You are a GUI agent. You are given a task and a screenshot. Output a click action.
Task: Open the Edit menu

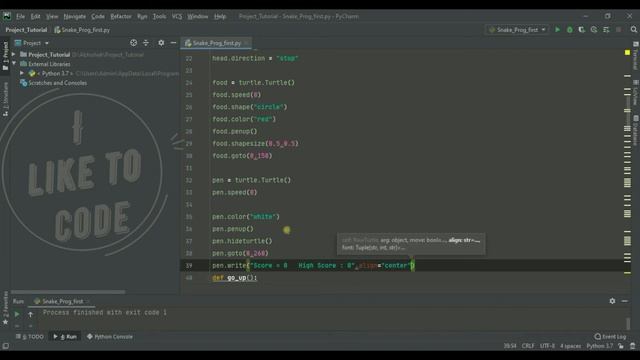36,16
